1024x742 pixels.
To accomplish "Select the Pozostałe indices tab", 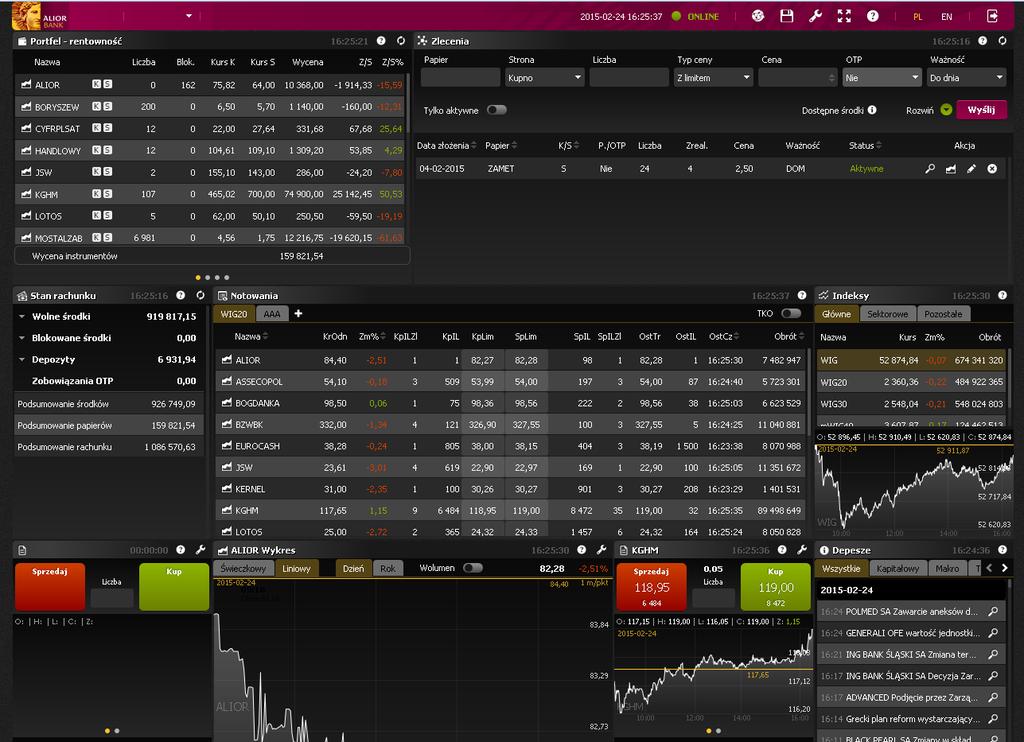I will (943, 314).
